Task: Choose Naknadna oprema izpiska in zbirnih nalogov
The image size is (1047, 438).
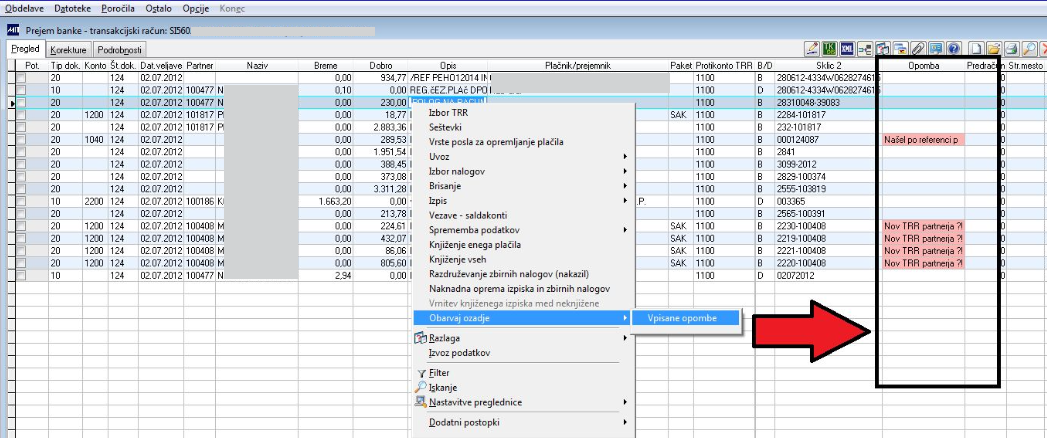Action: coord(523,289)
